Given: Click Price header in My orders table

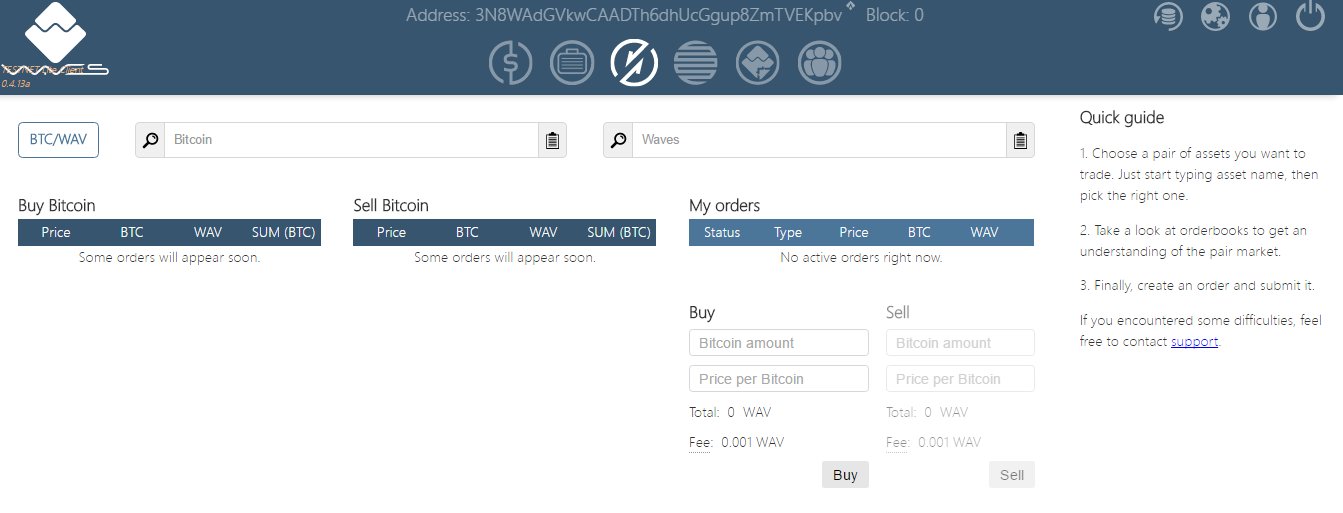Looking at the screenshot, I should [854, 232].
